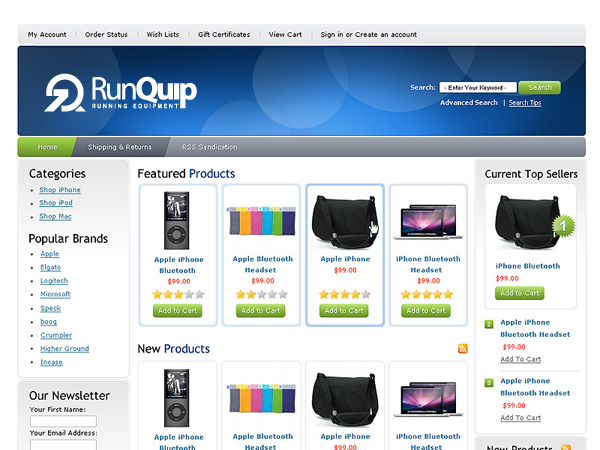Open Gift Certificates page

(x=224, y=34)
